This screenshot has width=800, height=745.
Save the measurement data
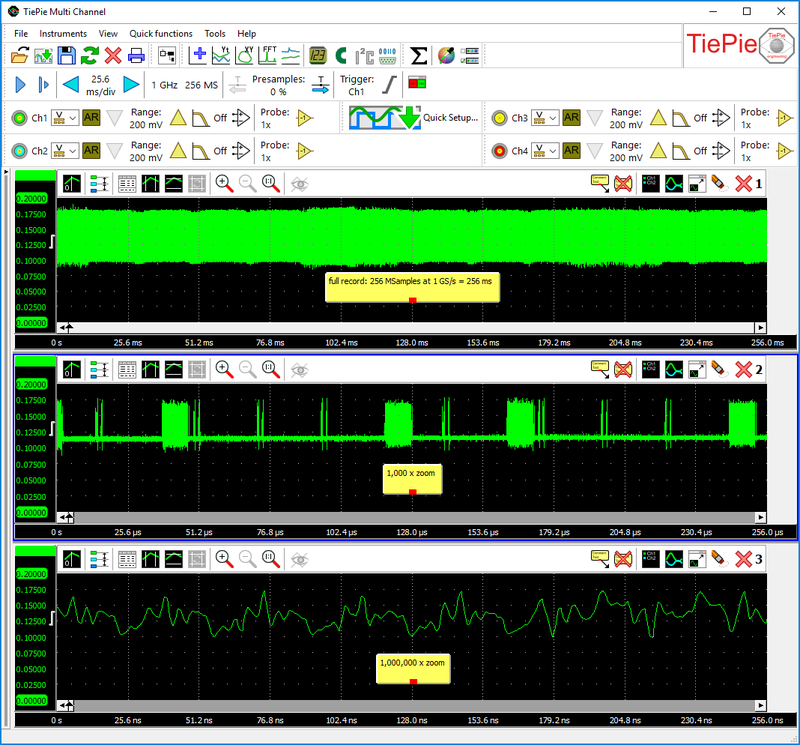pos(66,56)
